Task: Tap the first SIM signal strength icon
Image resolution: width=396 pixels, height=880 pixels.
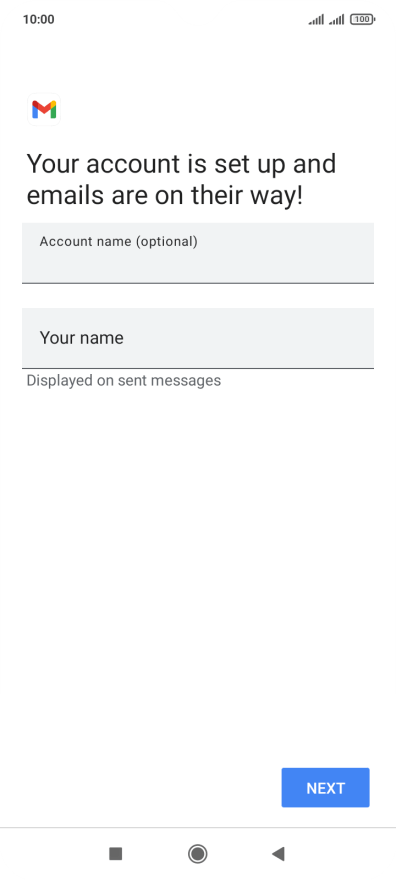Action: coord(316,20)
